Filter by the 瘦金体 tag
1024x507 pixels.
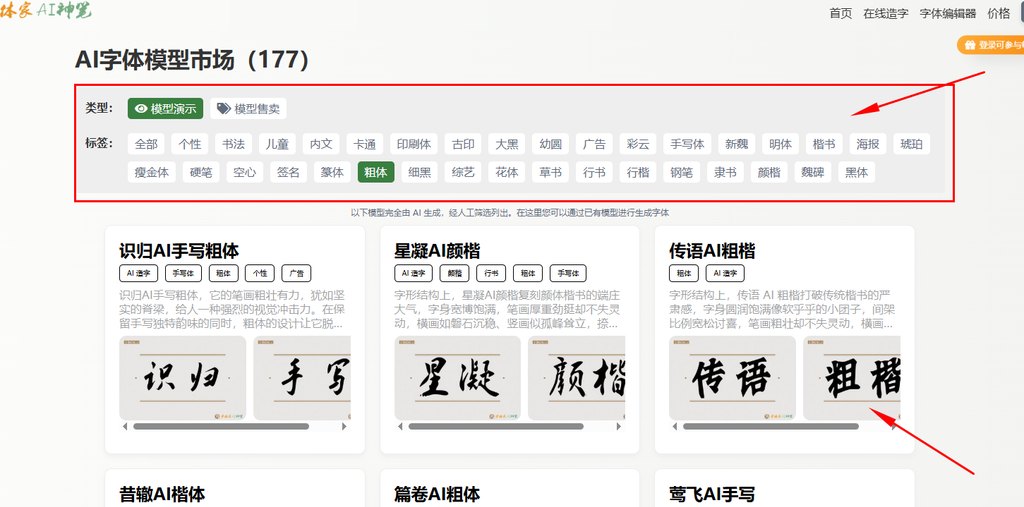152,172
